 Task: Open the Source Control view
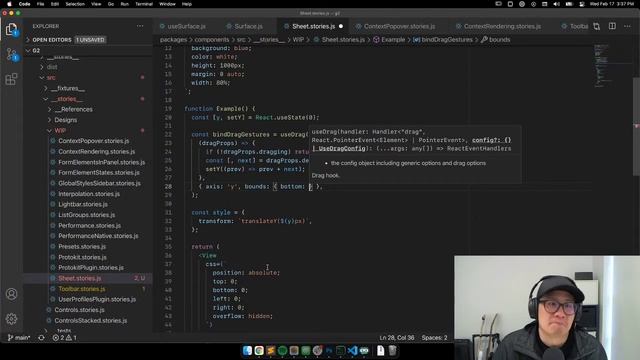pyautogui.click(x=11, y=54)
